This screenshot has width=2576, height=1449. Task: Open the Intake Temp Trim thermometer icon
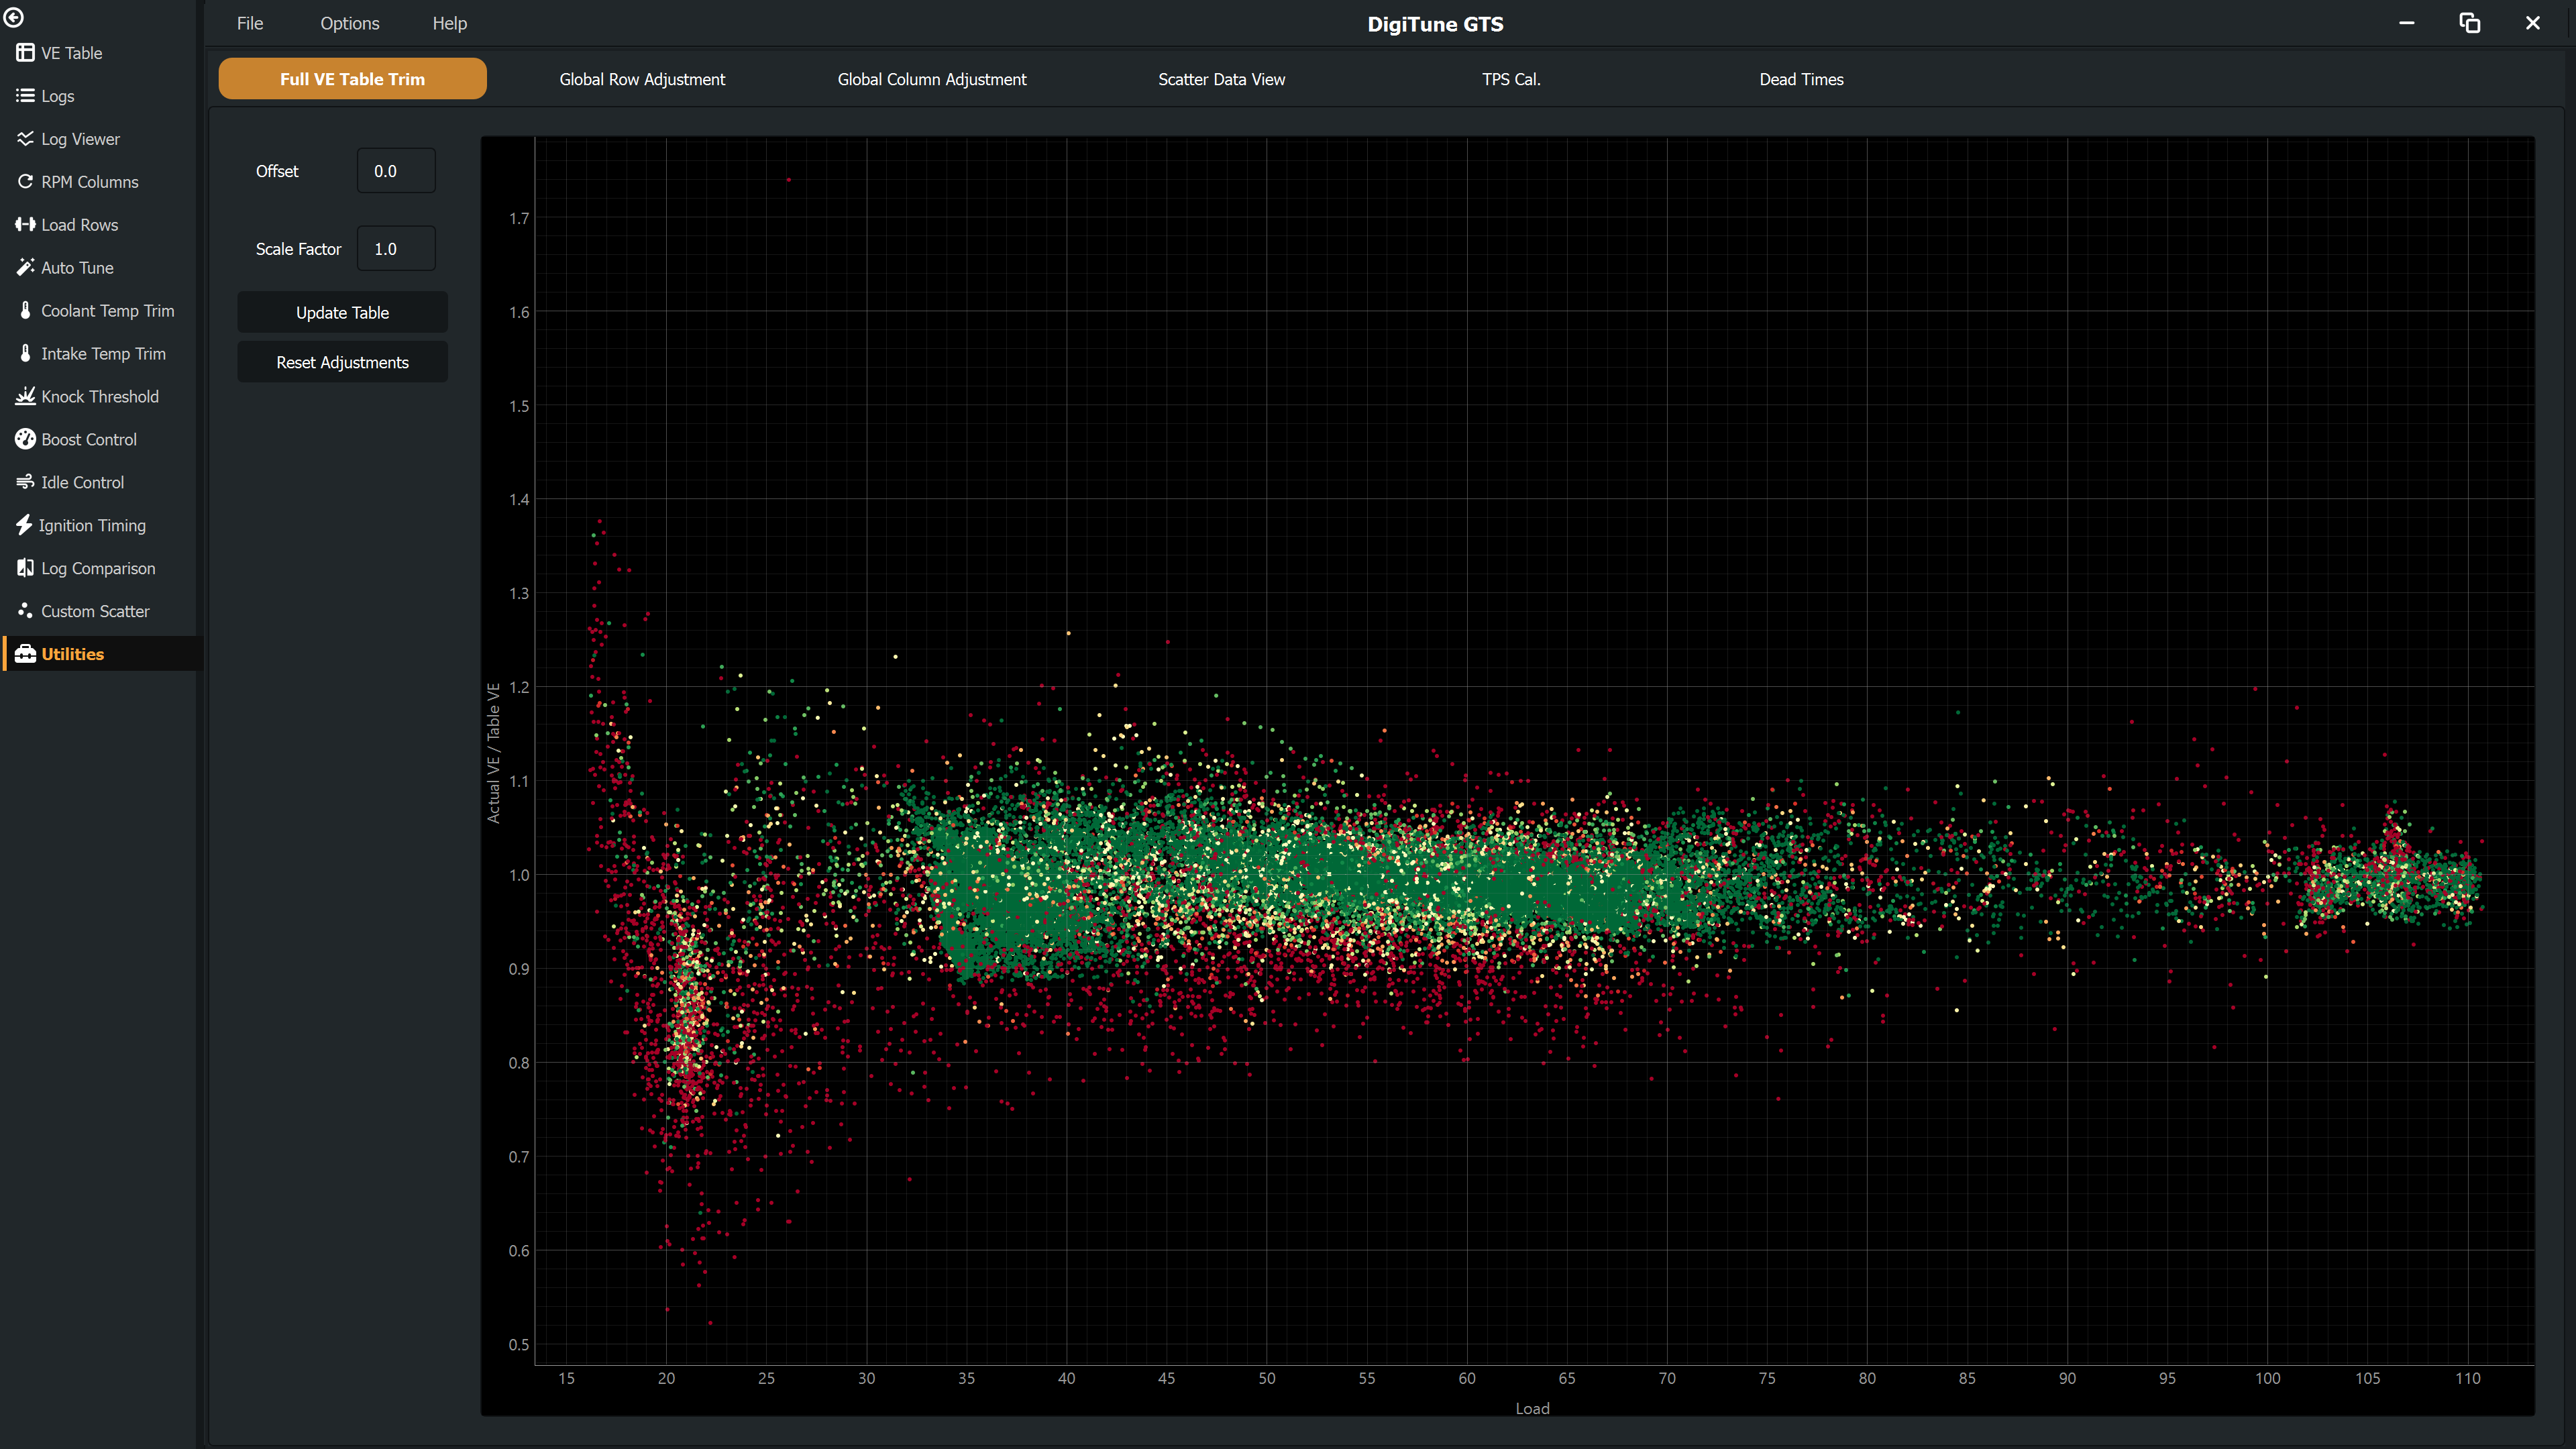coord(25,353)
